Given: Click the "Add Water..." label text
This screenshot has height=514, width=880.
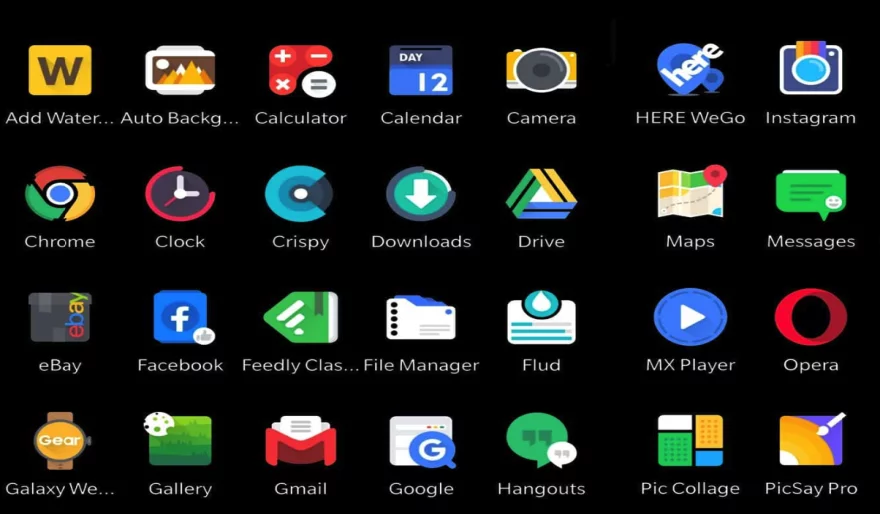Looking at the screenshot, I should coord(59,118).
